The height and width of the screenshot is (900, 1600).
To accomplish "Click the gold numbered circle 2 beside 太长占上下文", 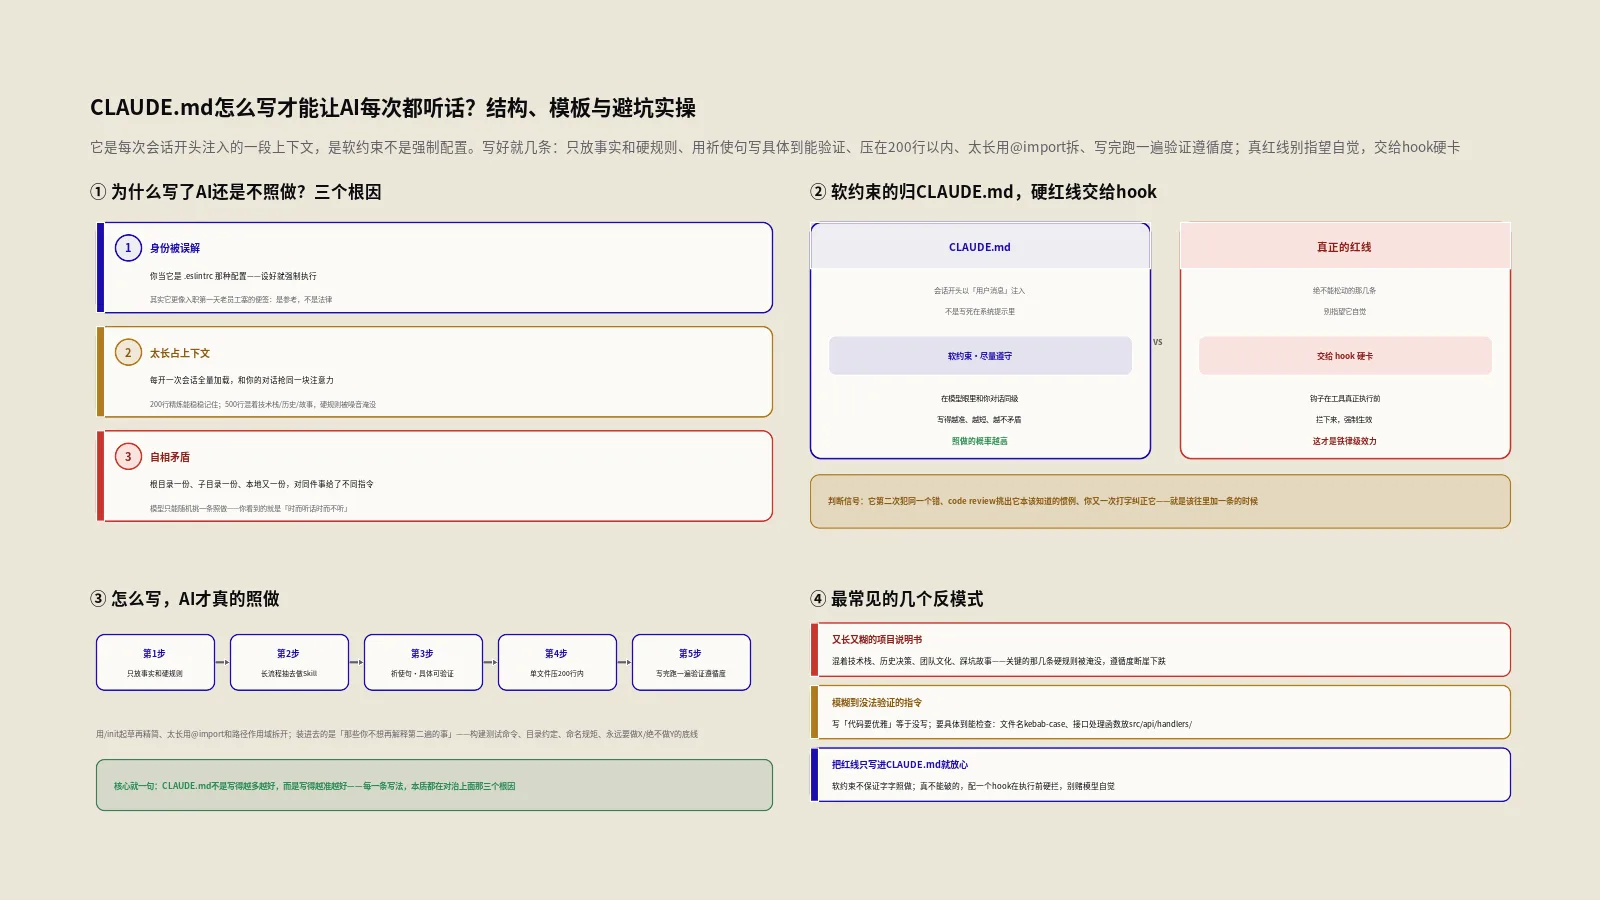I will click(x=128, y=352).
